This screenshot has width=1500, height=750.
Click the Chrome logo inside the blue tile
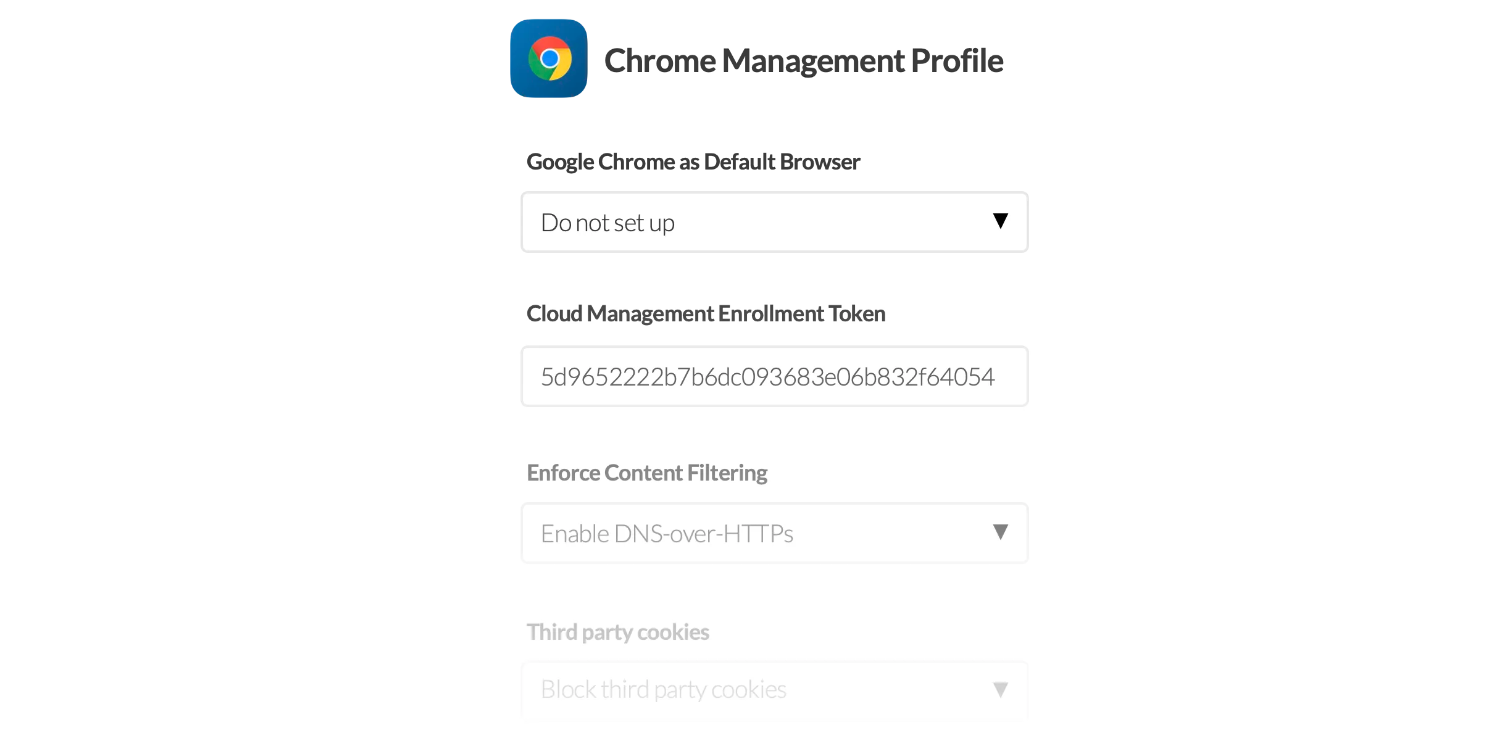coord(549,58)
